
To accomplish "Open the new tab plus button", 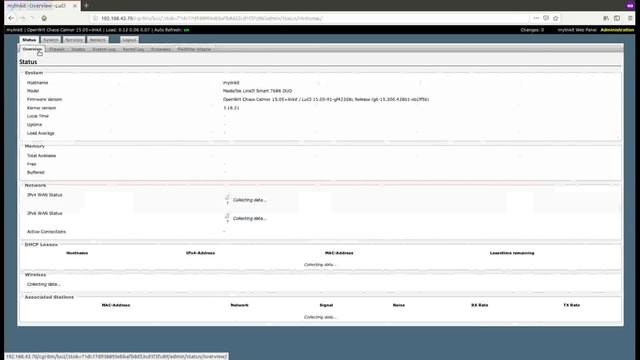I will [x=86, y=6].
